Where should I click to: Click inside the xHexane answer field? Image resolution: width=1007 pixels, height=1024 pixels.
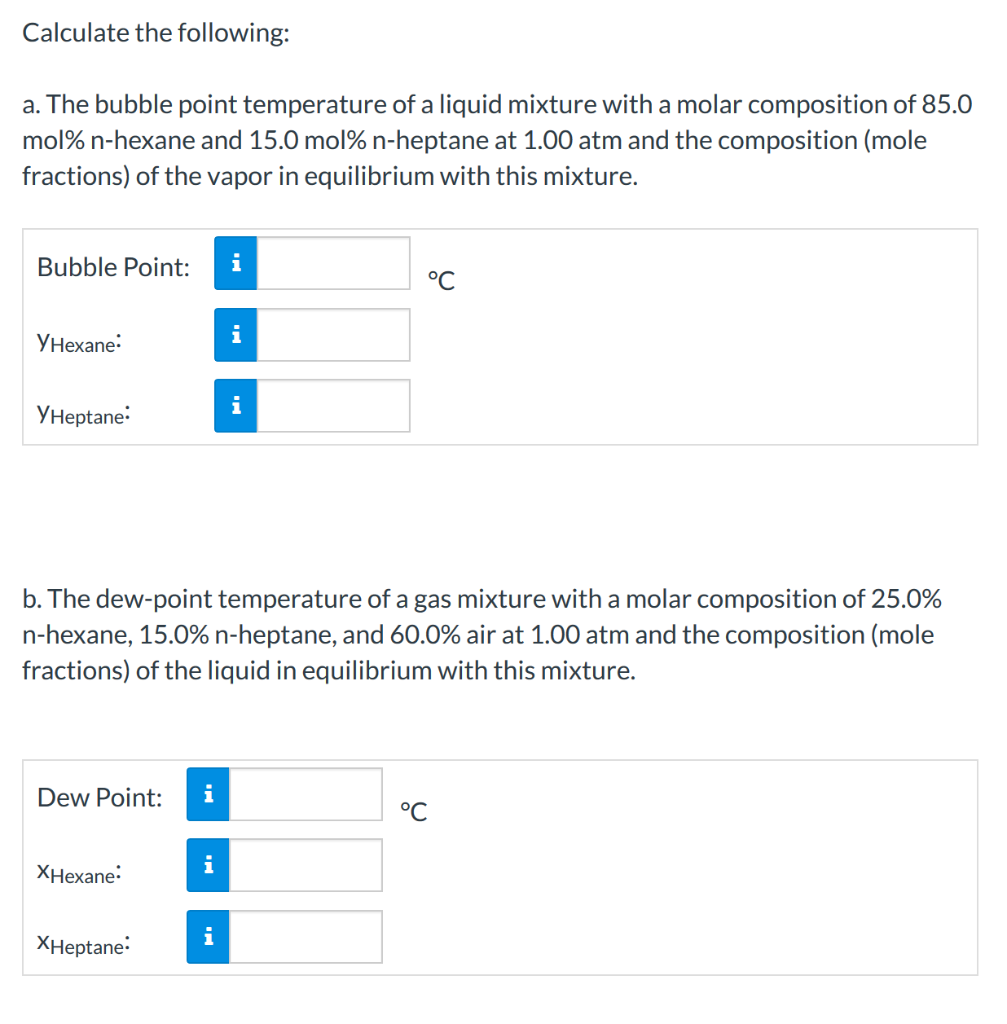coord(307,865)
